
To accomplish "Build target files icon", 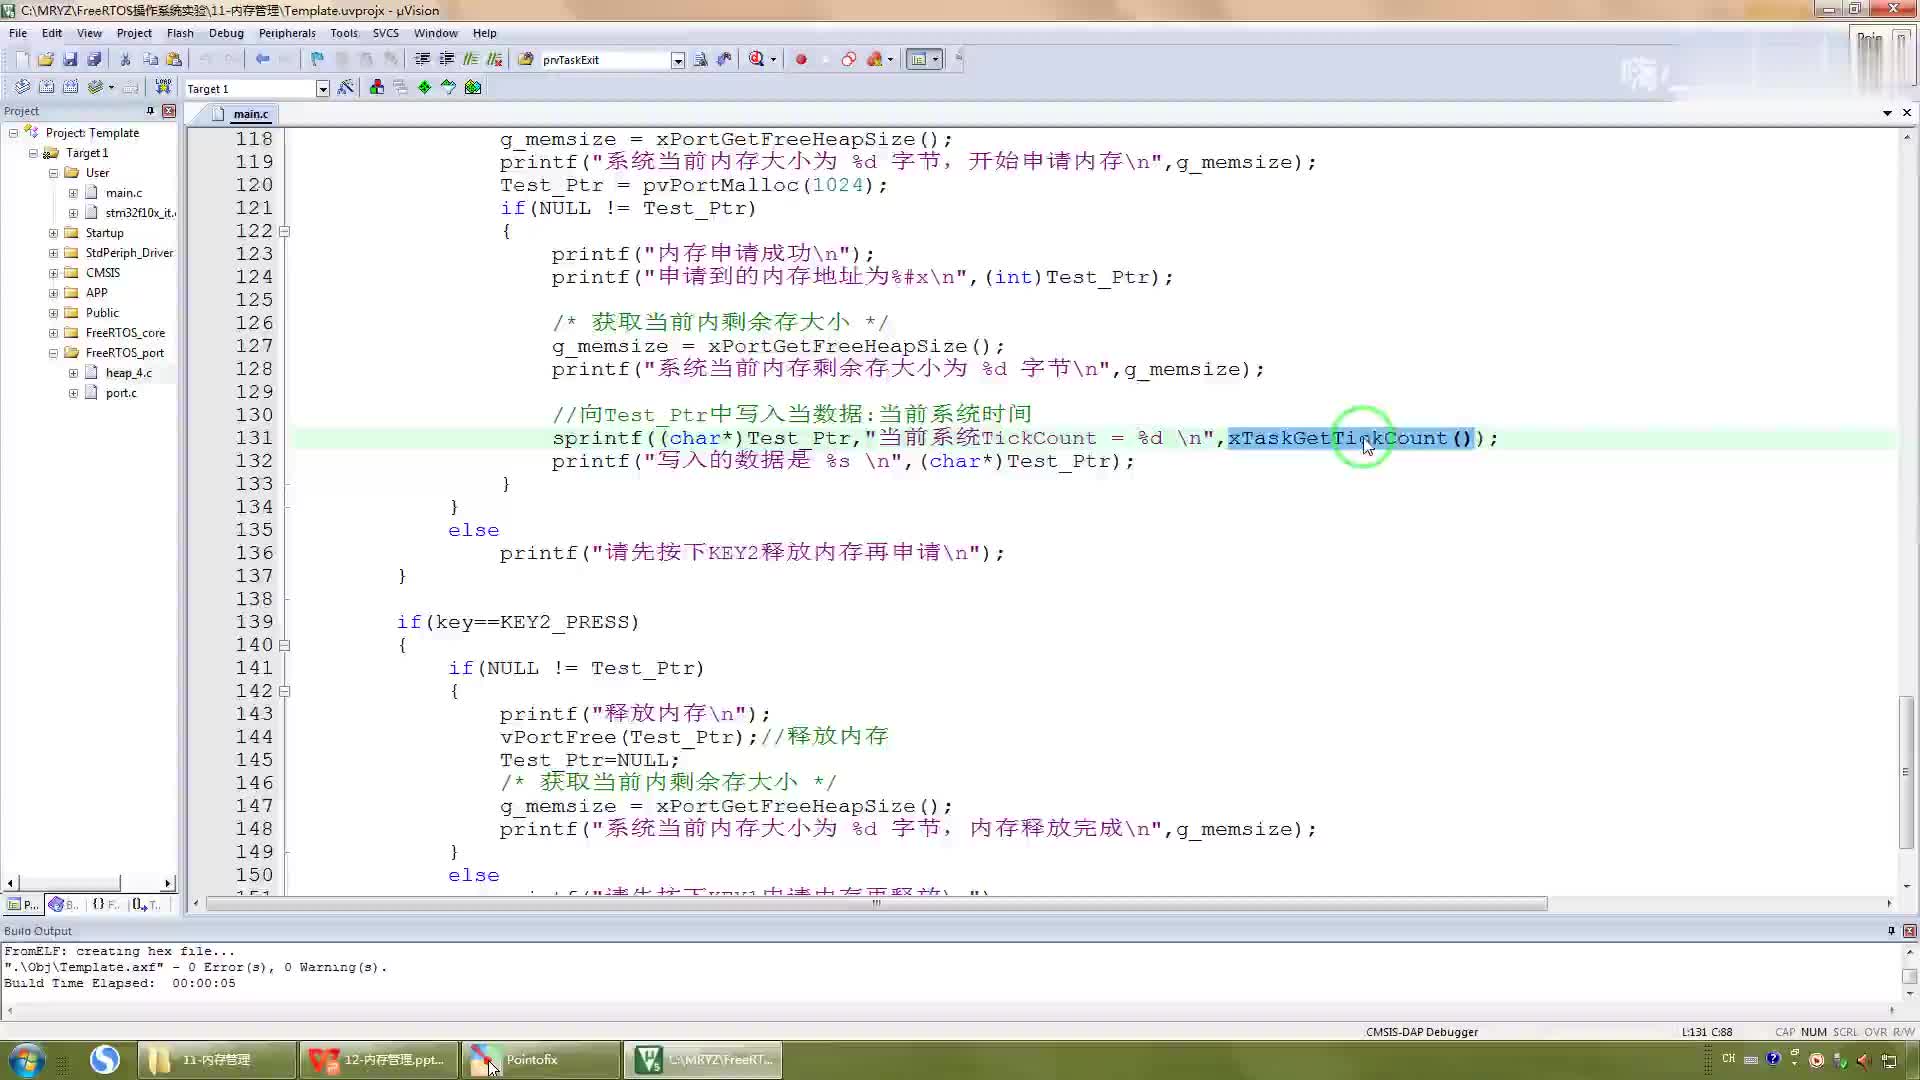I will (x=46, y=87).
